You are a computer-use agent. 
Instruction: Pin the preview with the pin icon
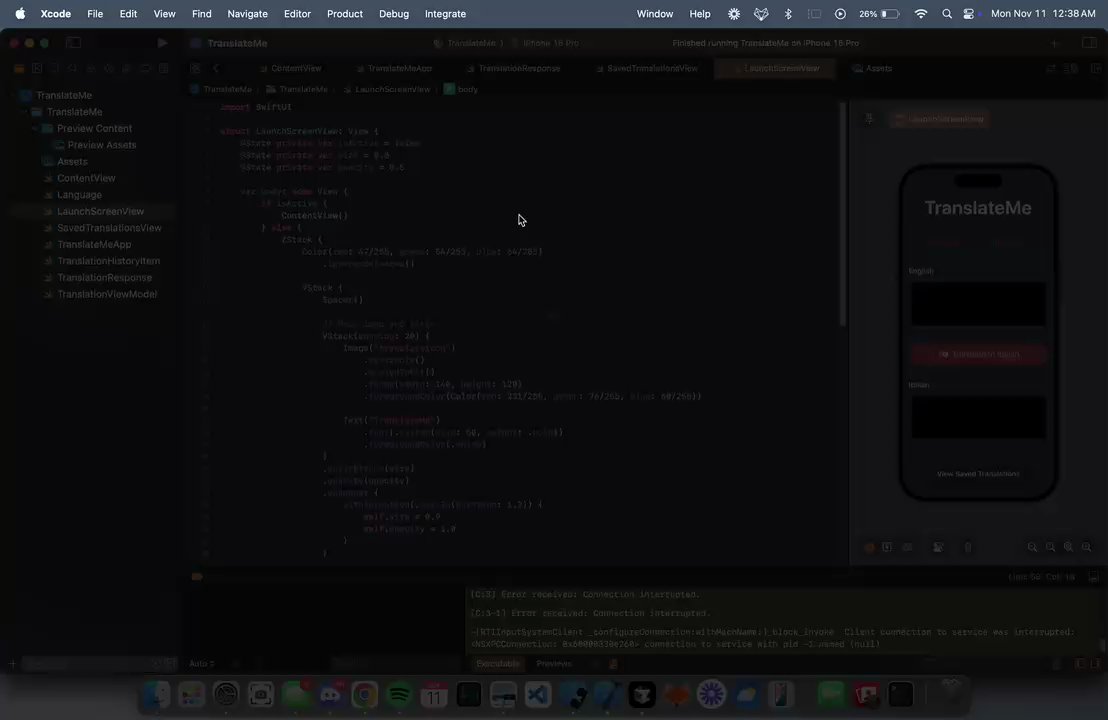tap(869, 119)
